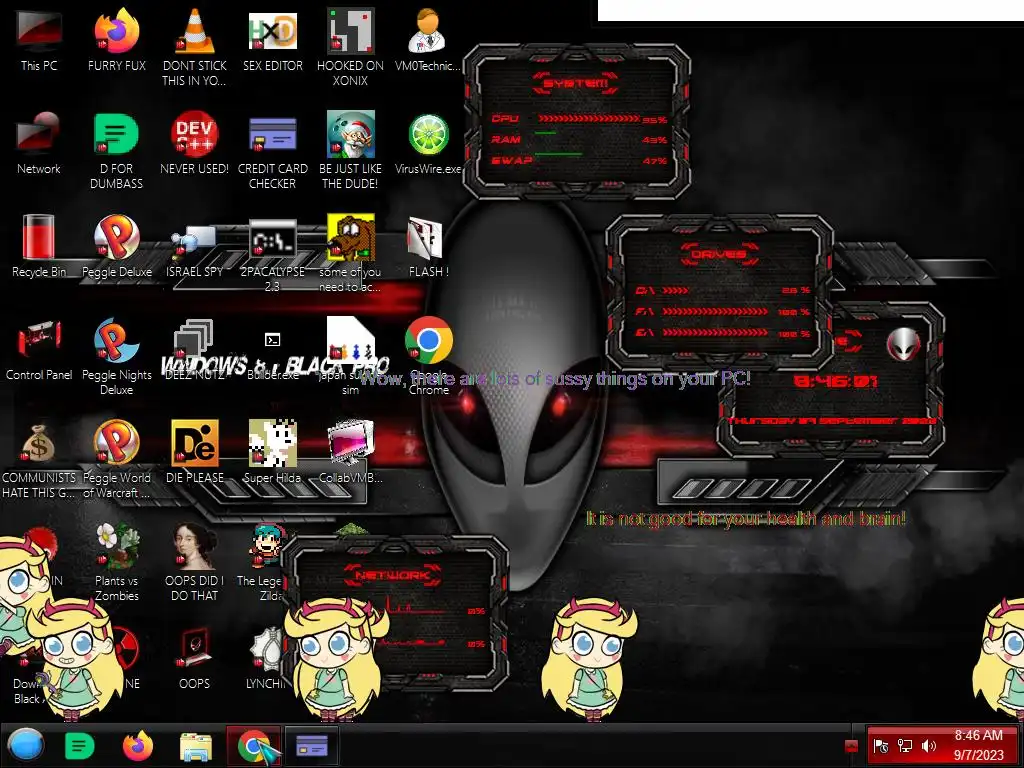Click the Network gadget title

point(393,575)
